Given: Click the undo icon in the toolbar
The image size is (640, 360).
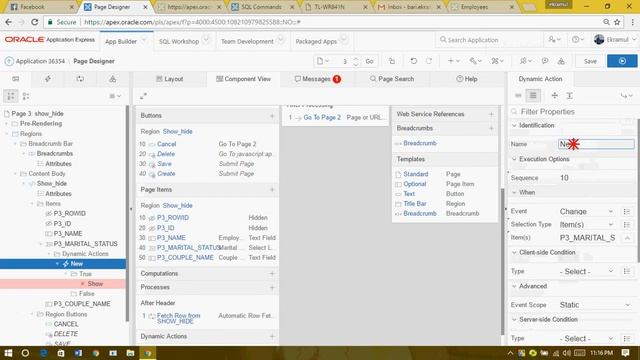Looking at the screenshot, I should pyautogui.click(x=413, y=61).
